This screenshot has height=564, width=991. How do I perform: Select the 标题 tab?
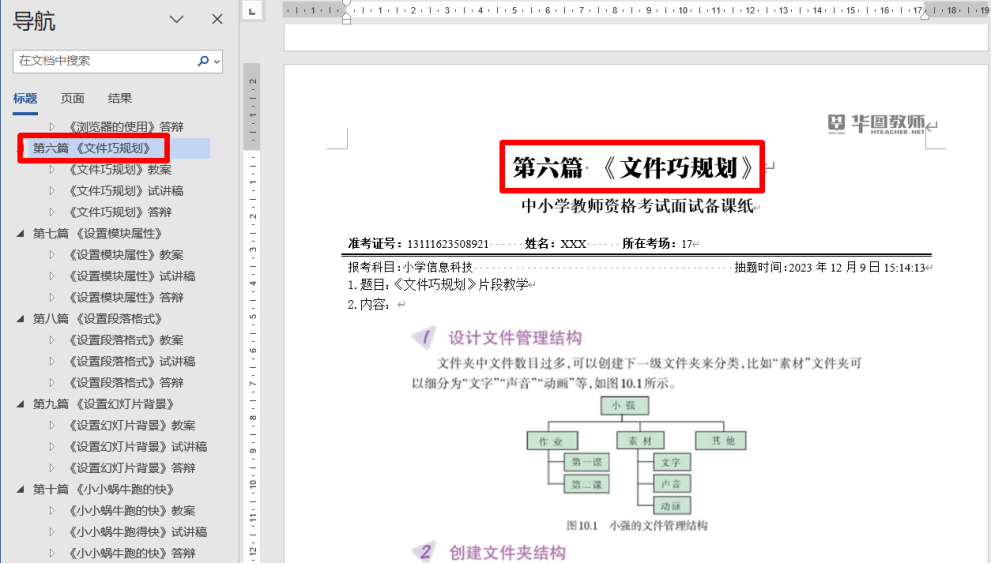click(x=25, y=98)
